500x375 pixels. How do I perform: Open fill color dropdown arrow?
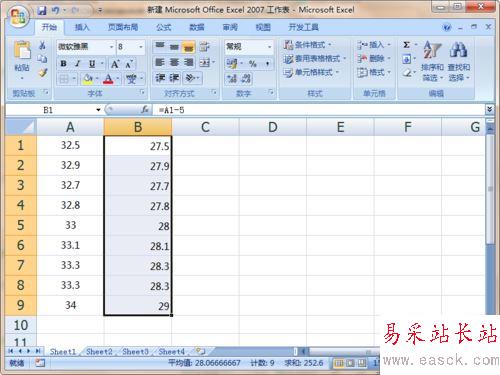97,79
